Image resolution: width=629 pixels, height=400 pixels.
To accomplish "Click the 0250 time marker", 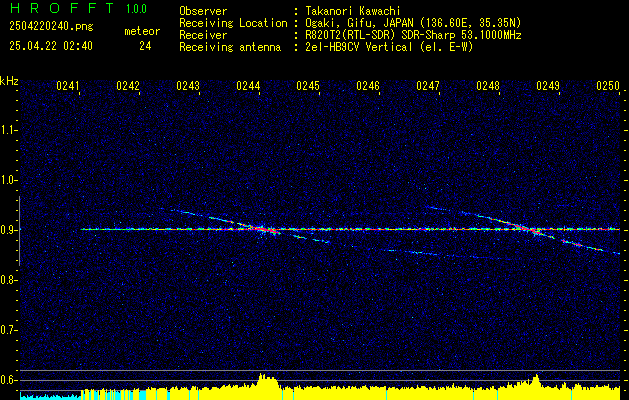I will click(x=608, y=86).
